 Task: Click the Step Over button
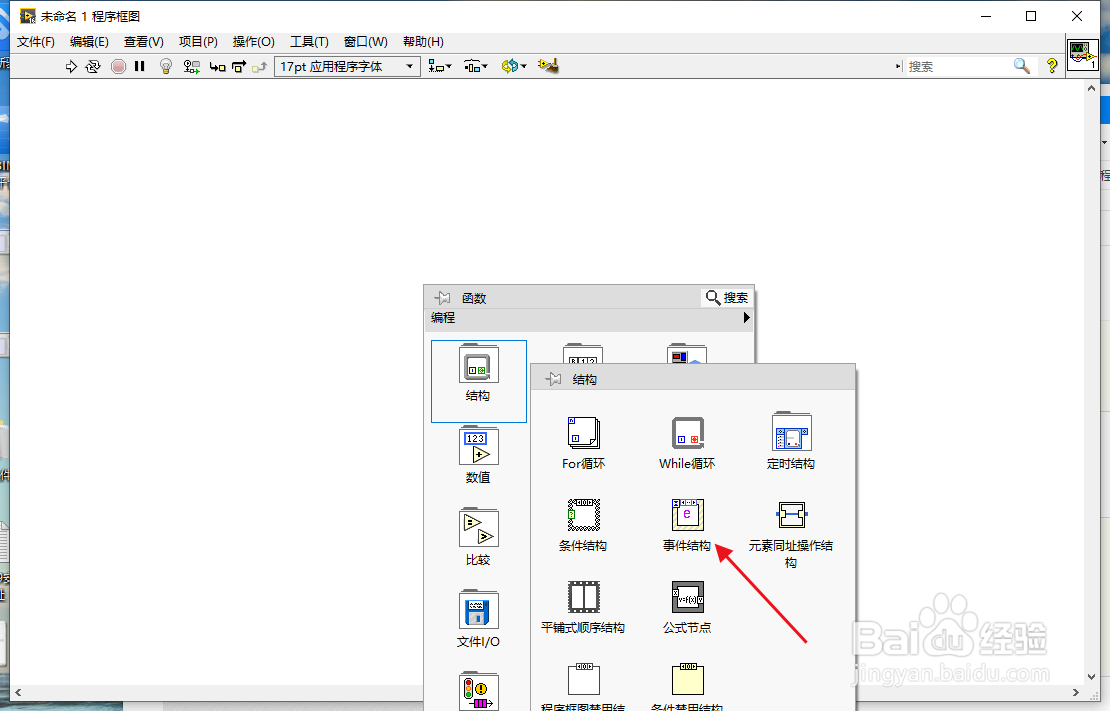tap(239, 67)
